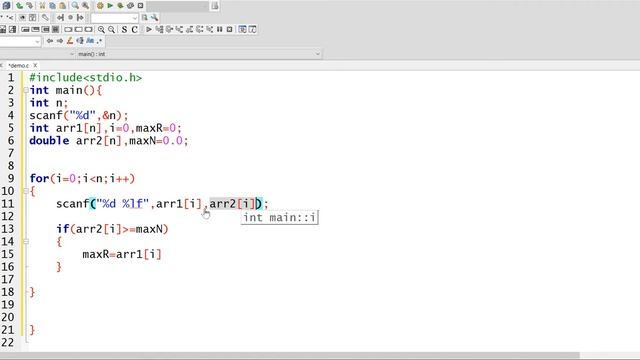Jump back with the left jump arrow

(60, 18)
